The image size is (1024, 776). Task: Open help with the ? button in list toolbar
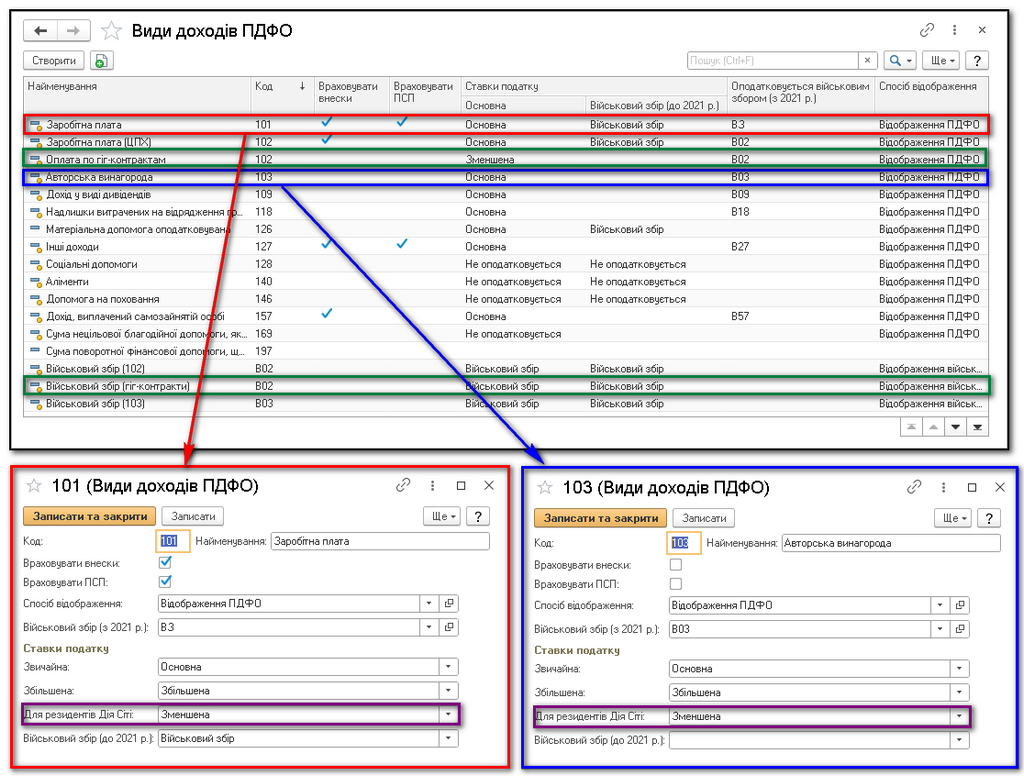[x=977, y=61]
